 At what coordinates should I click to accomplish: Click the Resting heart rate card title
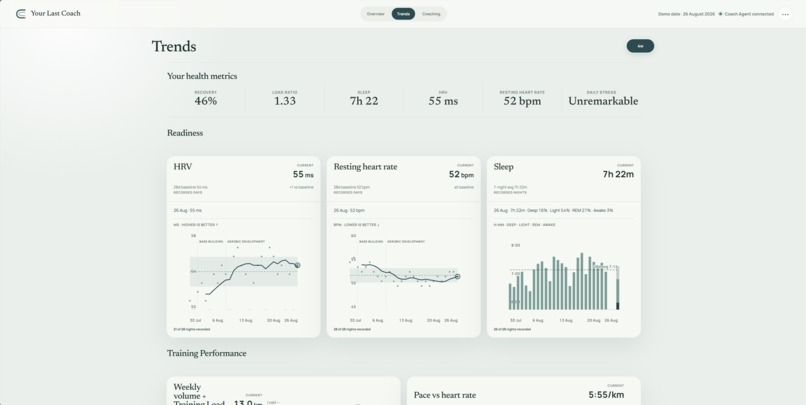tap(365, 167)
